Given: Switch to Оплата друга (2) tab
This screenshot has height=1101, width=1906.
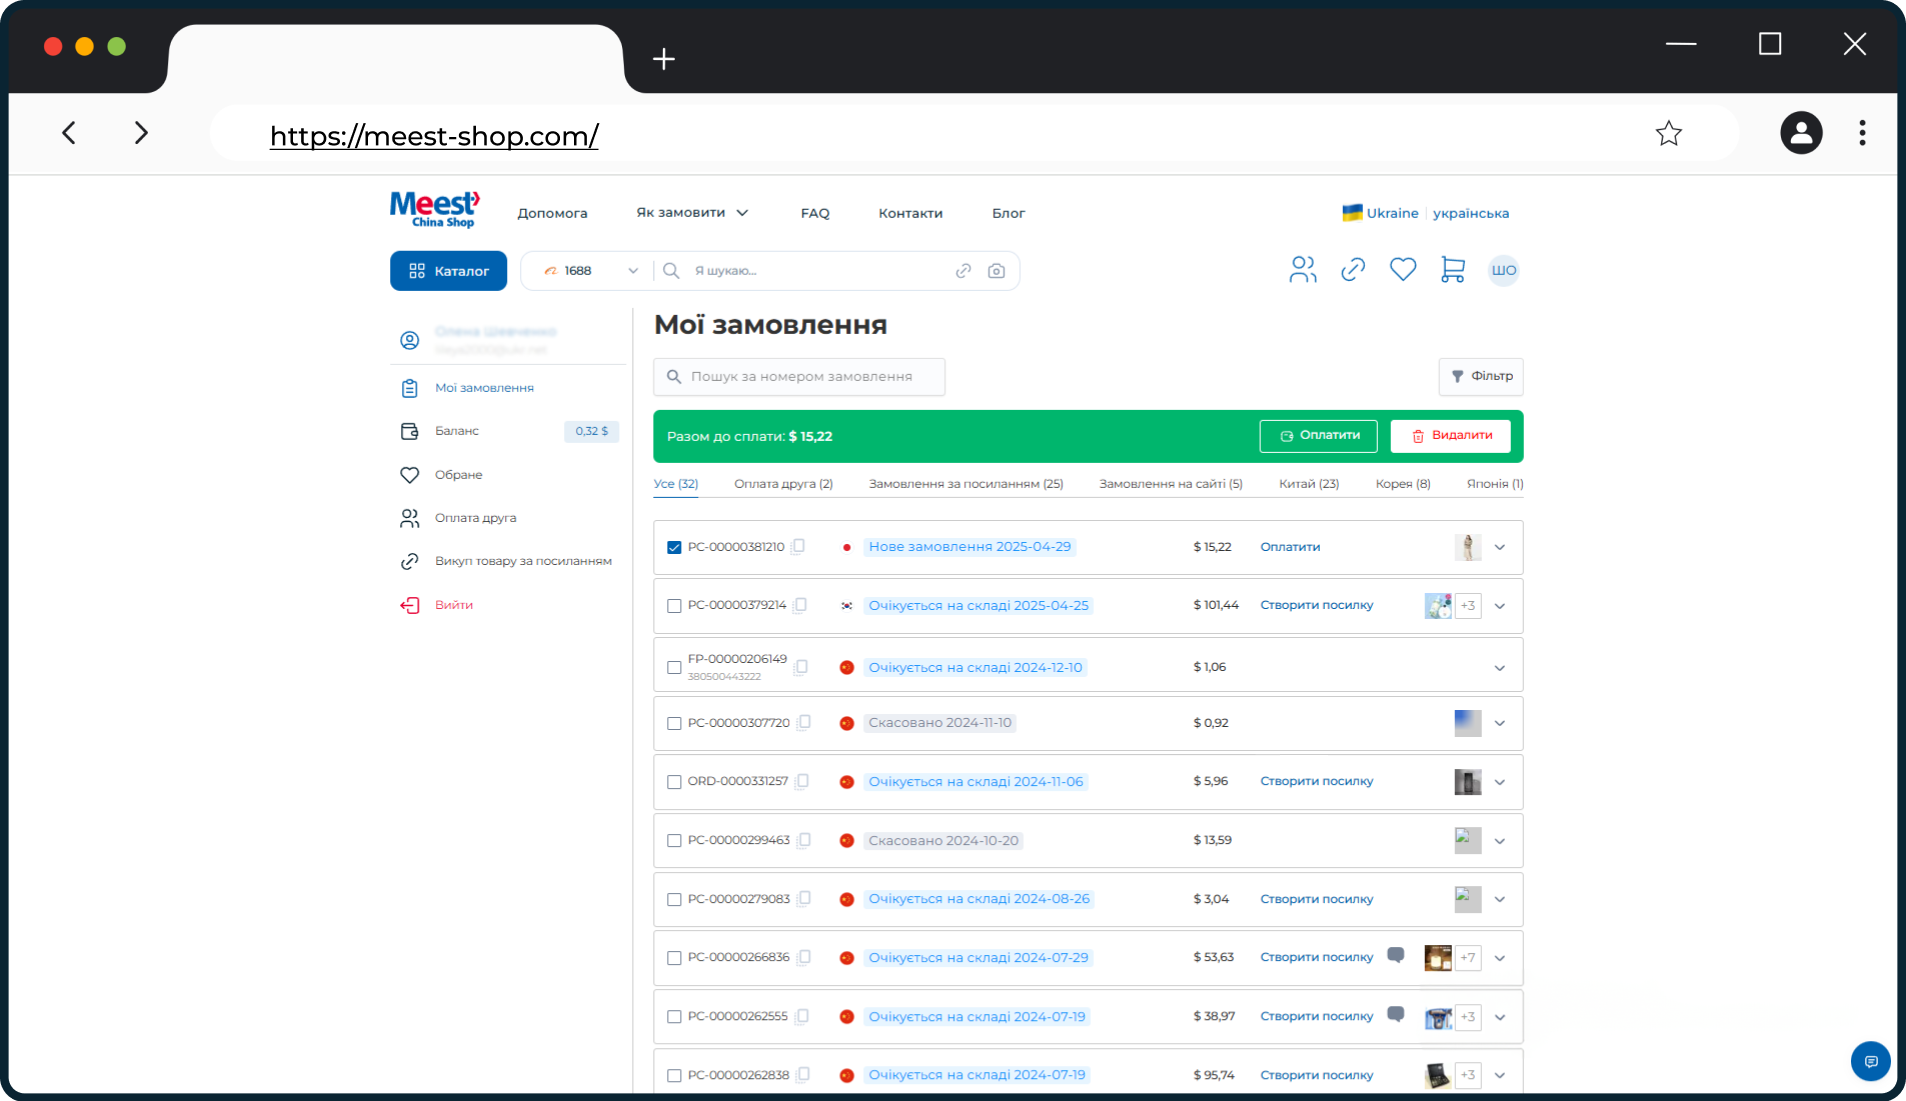Looking at the screenshot, I should pyautogui.click(x=783, y=484).
